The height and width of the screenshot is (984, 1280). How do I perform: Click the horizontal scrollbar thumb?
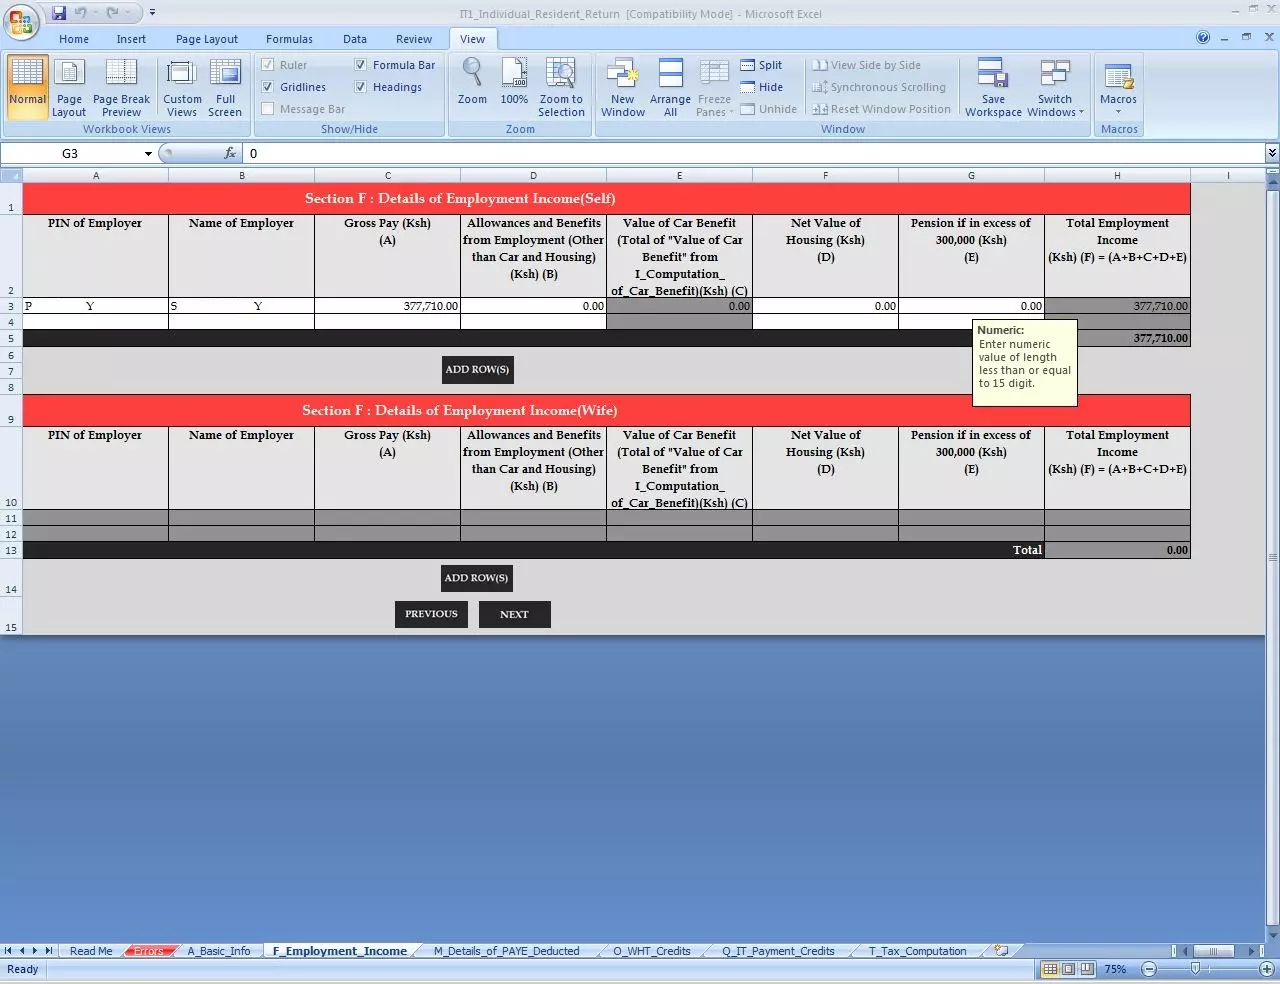click(x=1214, y=951)
